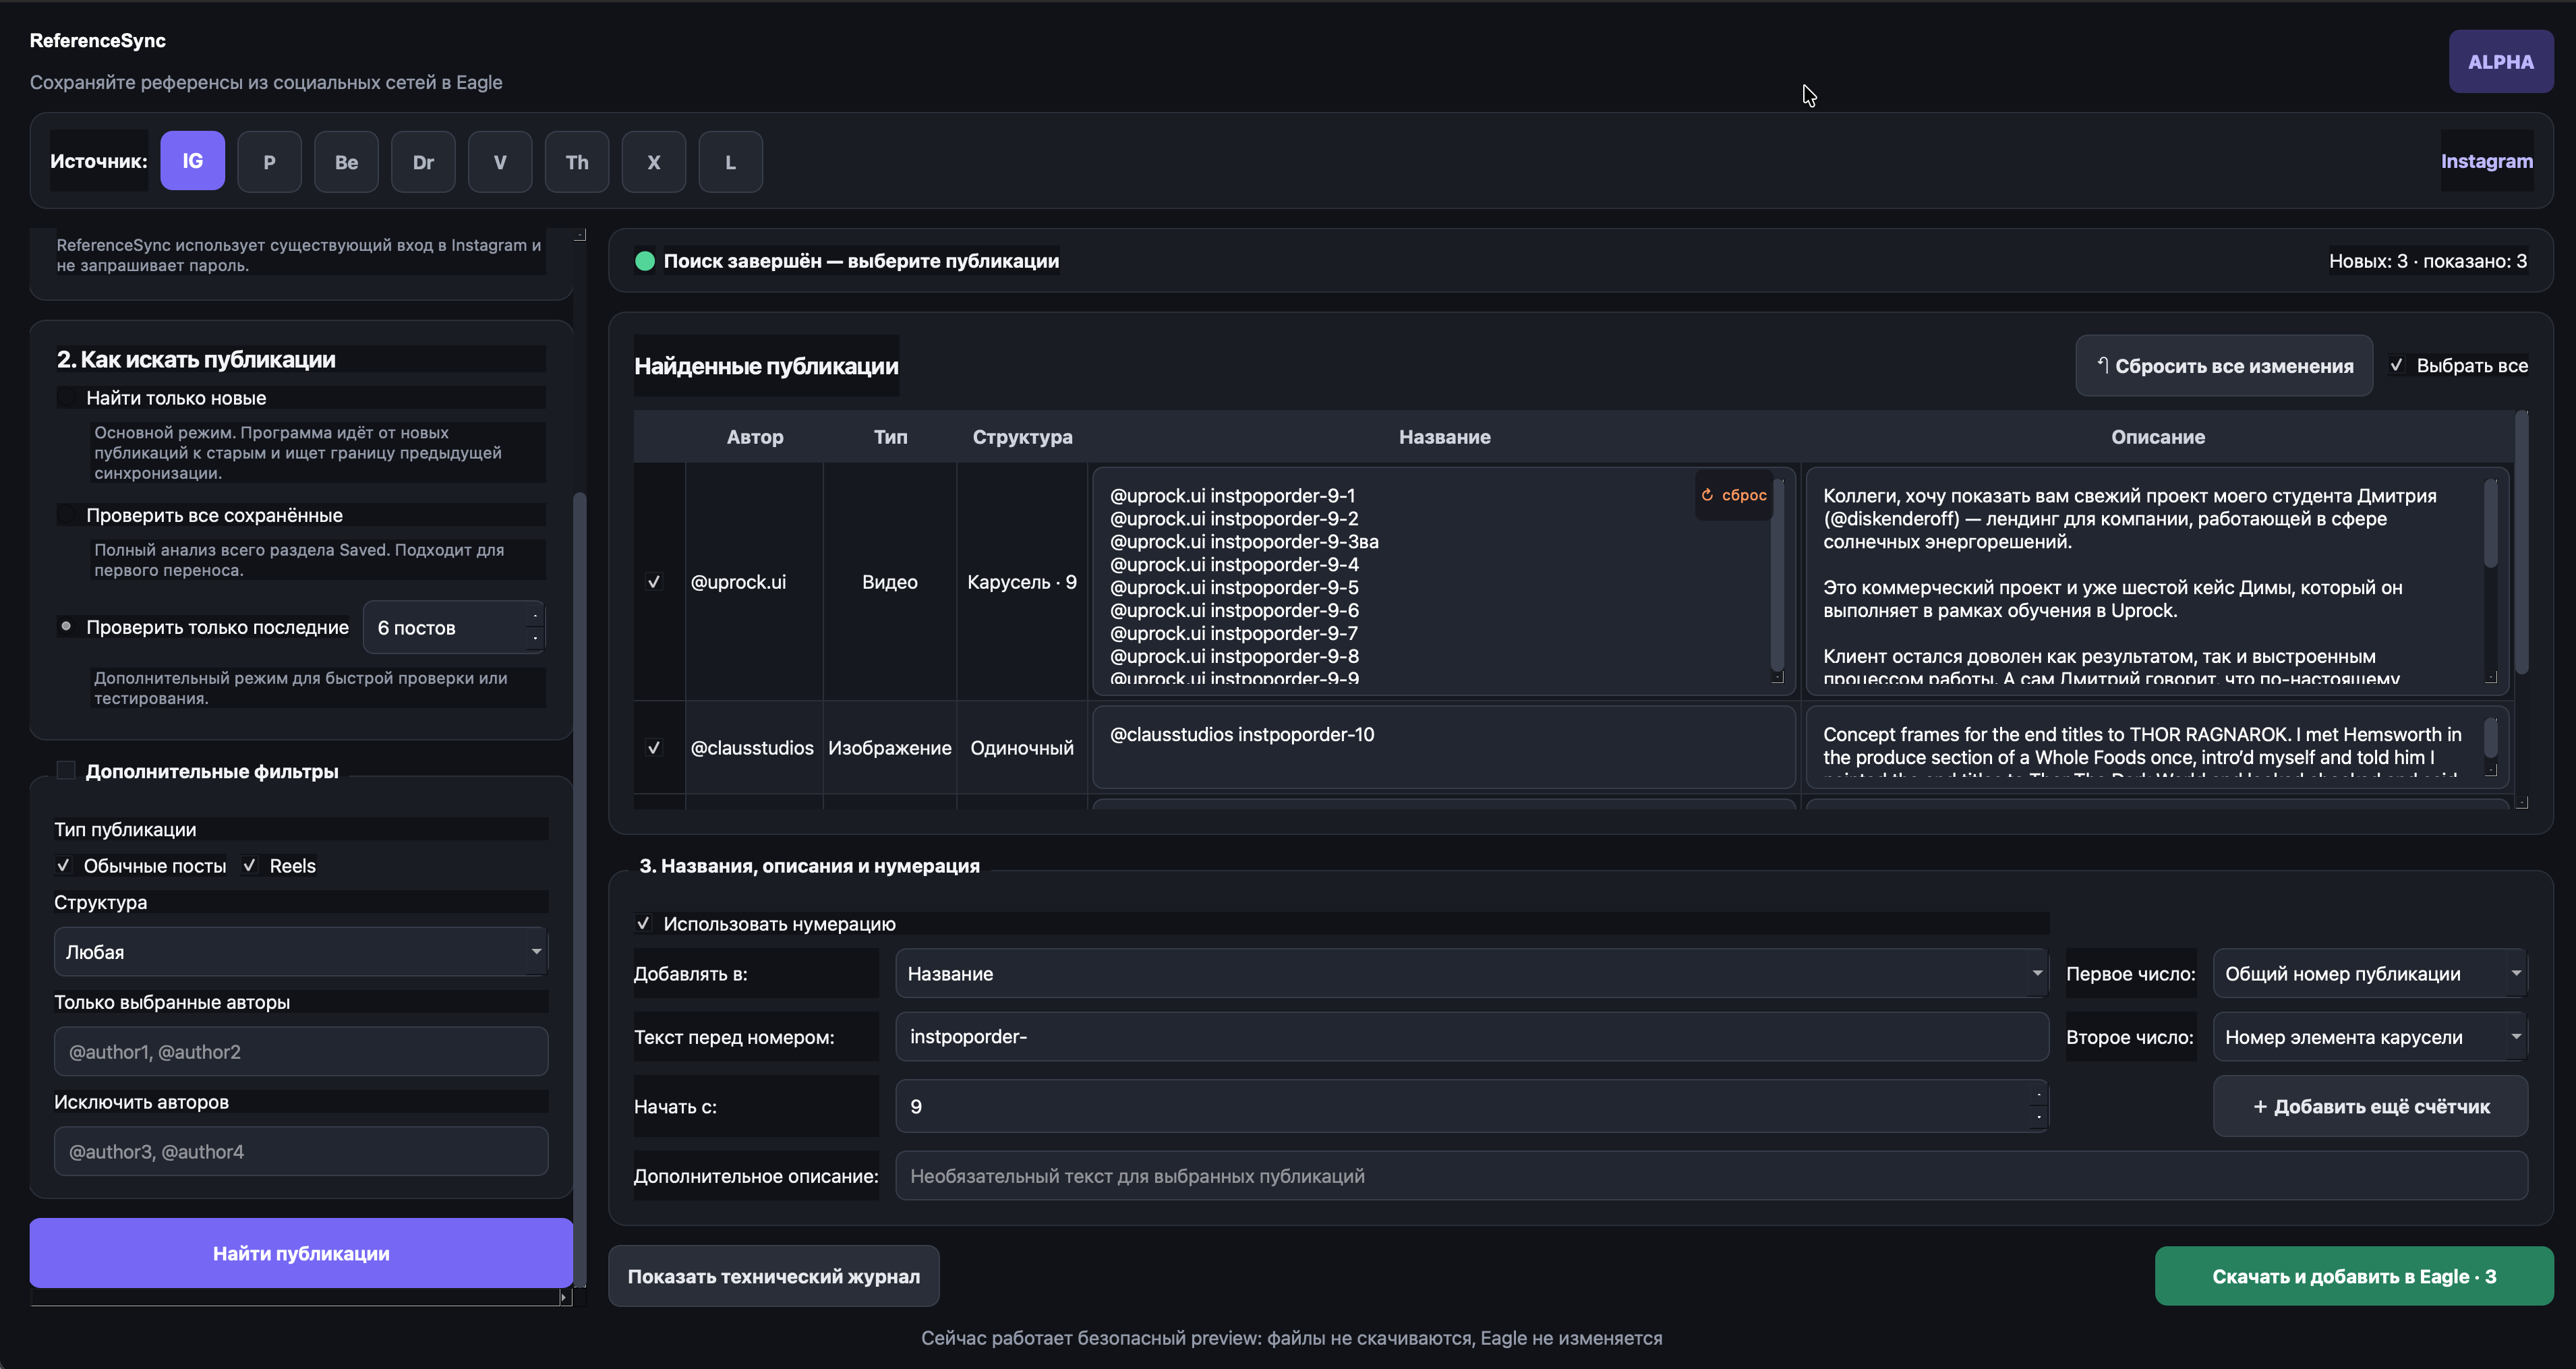Image resolution: width=2576 pixels, height=1369 pixels.
Task: Switch source to Be
Action: pos(346,161)
